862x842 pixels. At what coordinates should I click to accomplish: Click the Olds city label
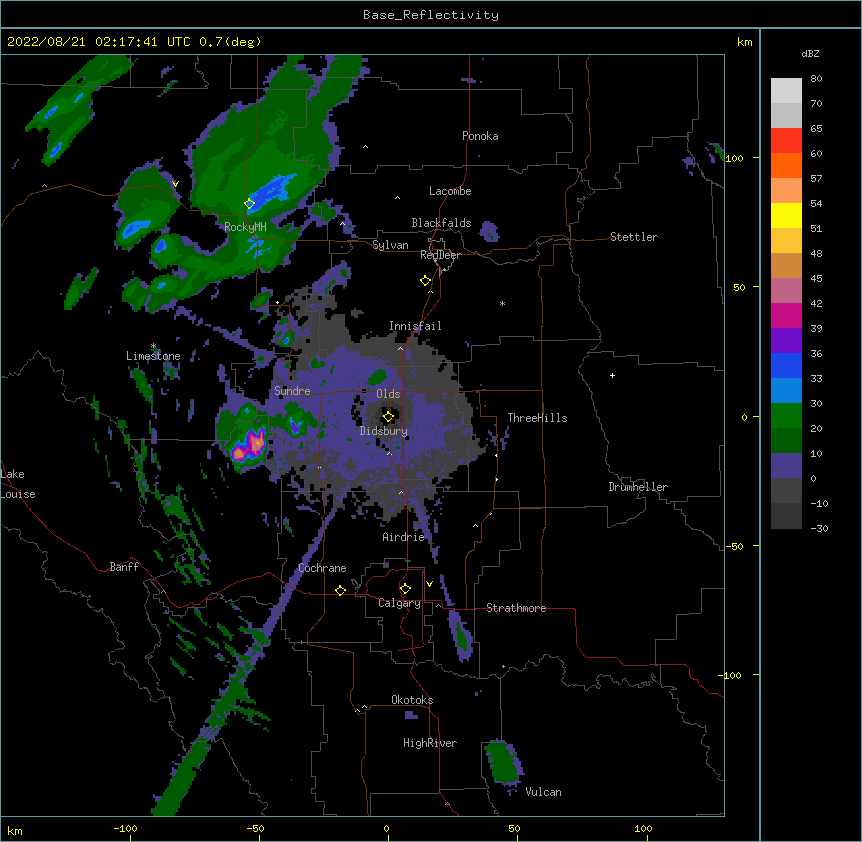point(388,394)
